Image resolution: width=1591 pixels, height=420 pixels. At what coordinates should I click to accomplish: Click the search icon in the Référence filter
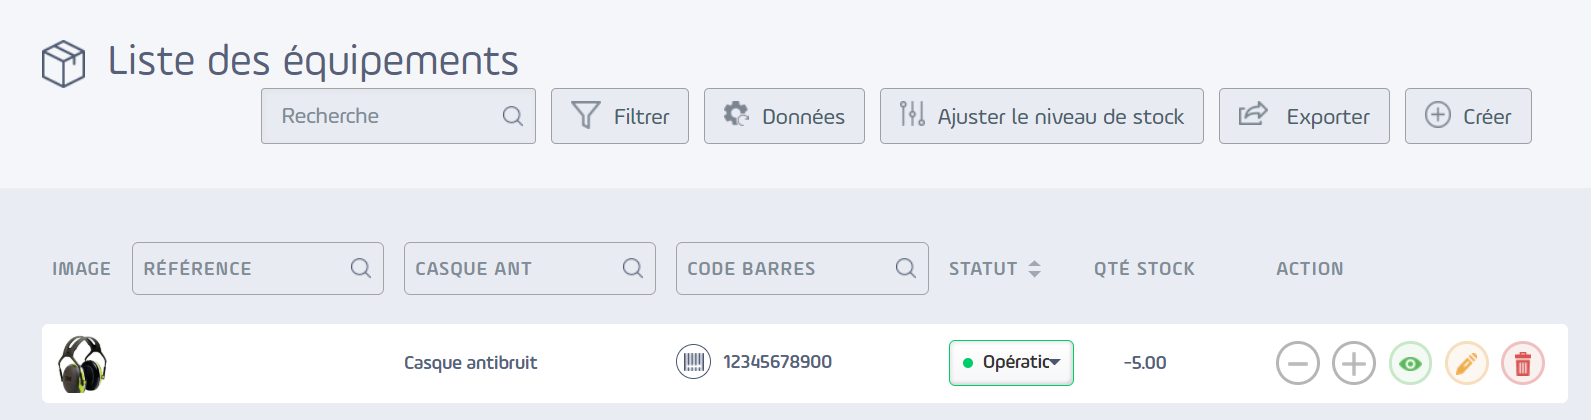pyautogui.click(x=361, y=268)
